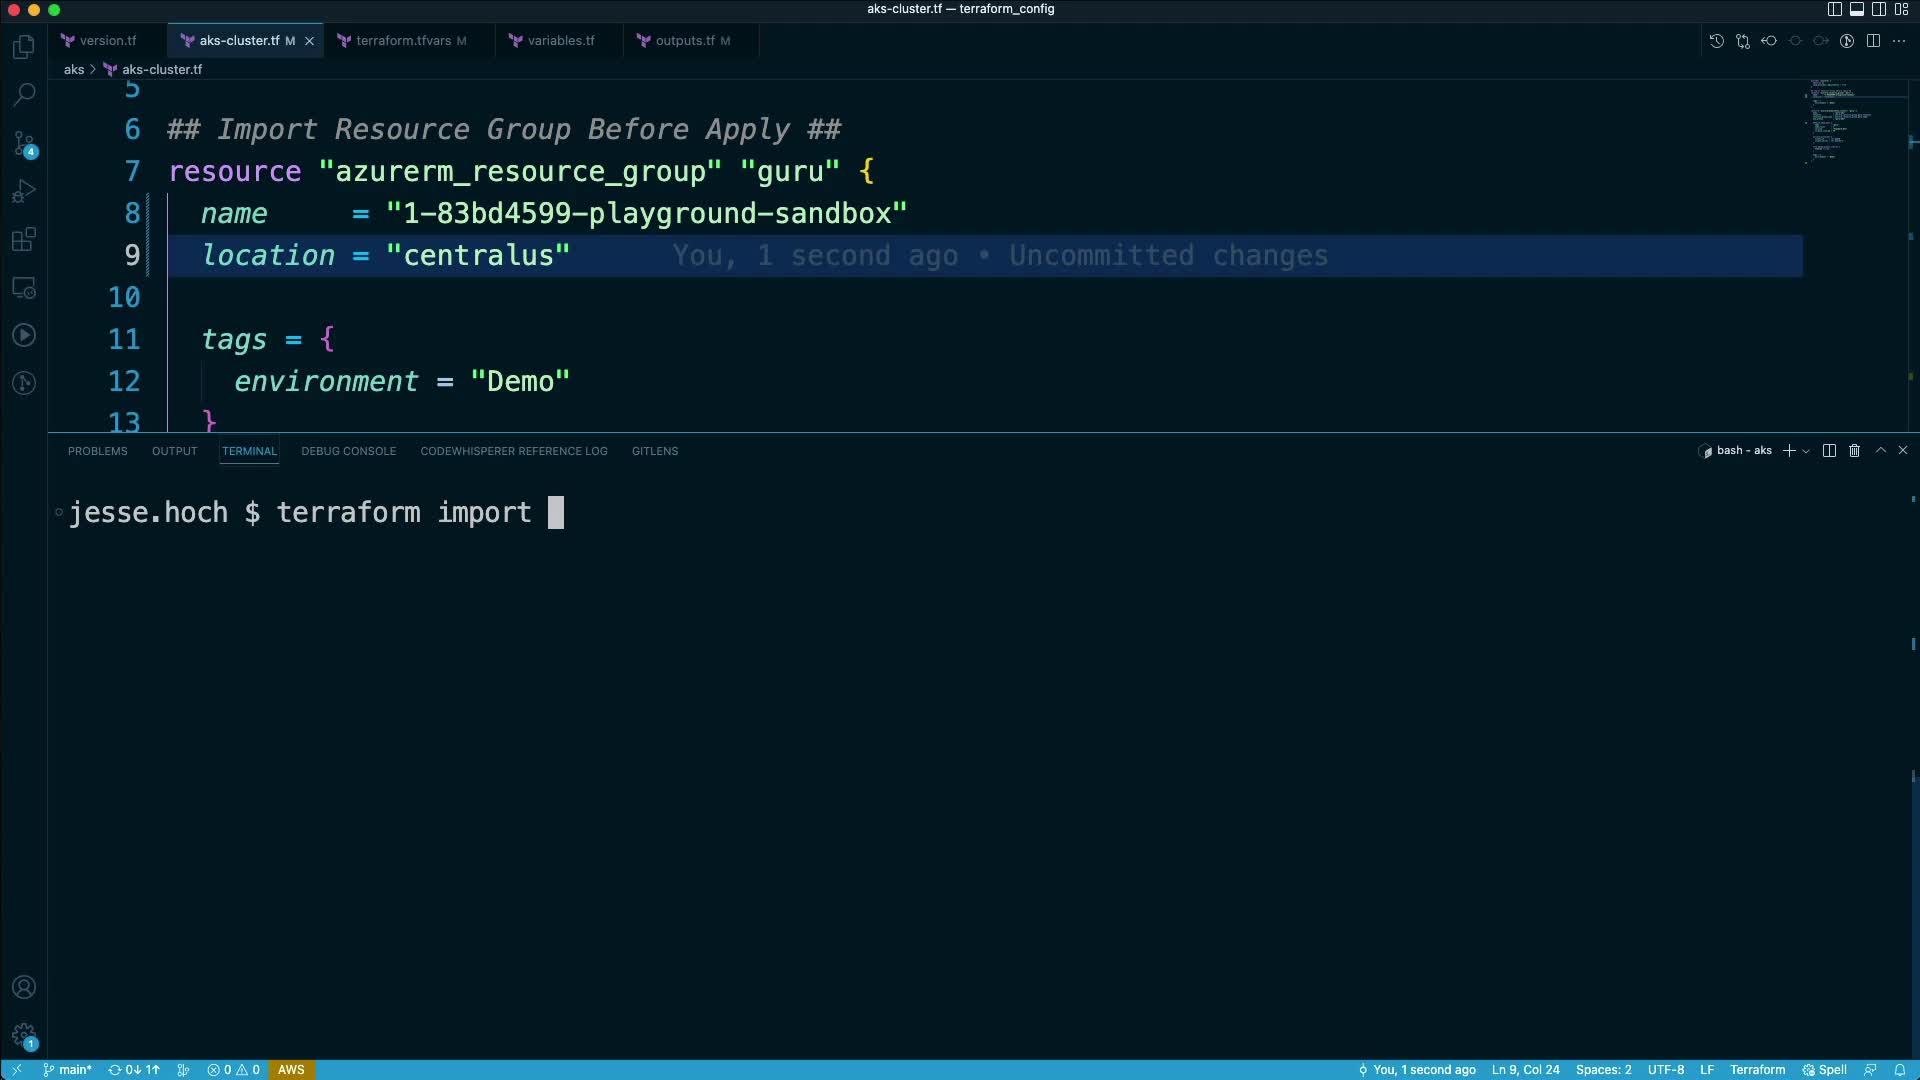Switch to the PROBLEMS panel tab

(98, 451)
